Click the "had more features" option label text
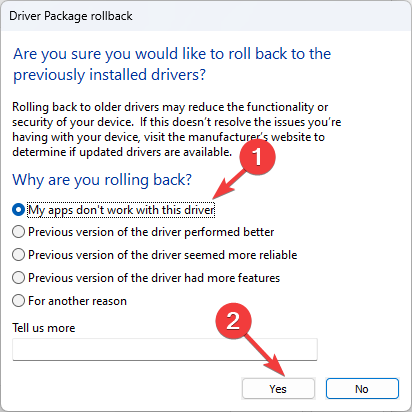The height and width of the screenshot is (412, 412). [x=154, y=278]
